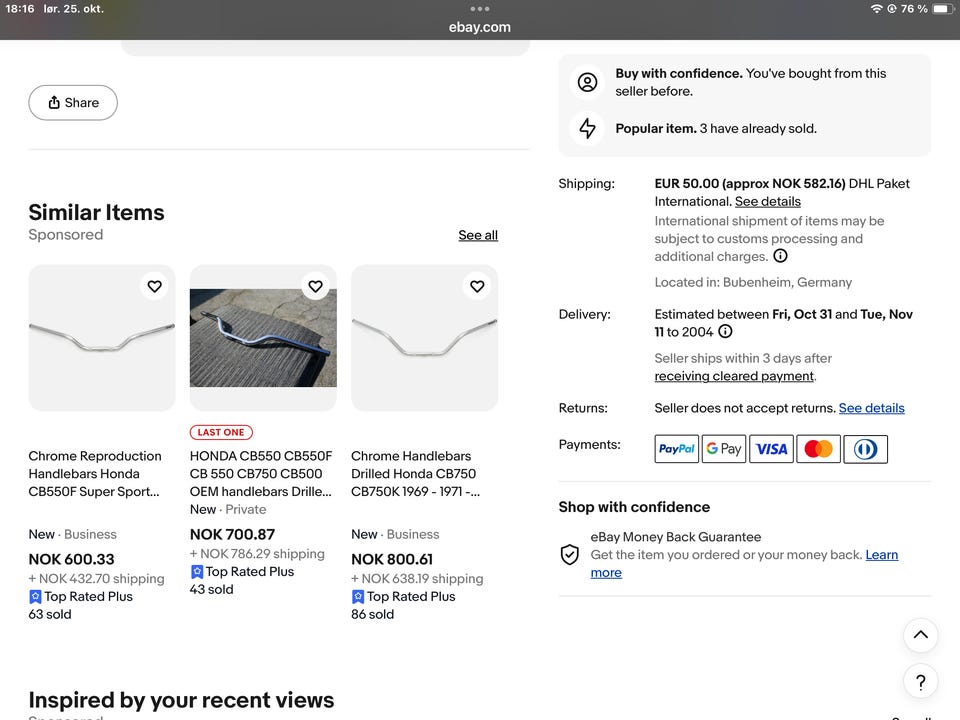Image resolution: width=960 pixels, height=720 pixels.
Task: Open See all similar items
Action: pos(478,235)
